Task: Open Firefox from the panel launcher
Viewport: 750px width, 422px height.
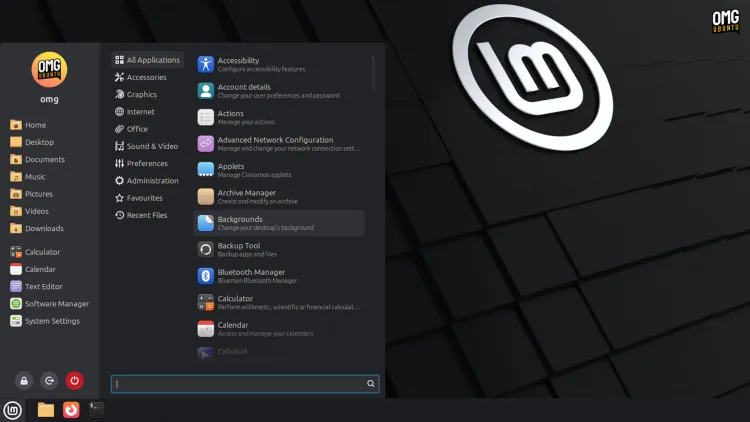Action: point(71,410)
